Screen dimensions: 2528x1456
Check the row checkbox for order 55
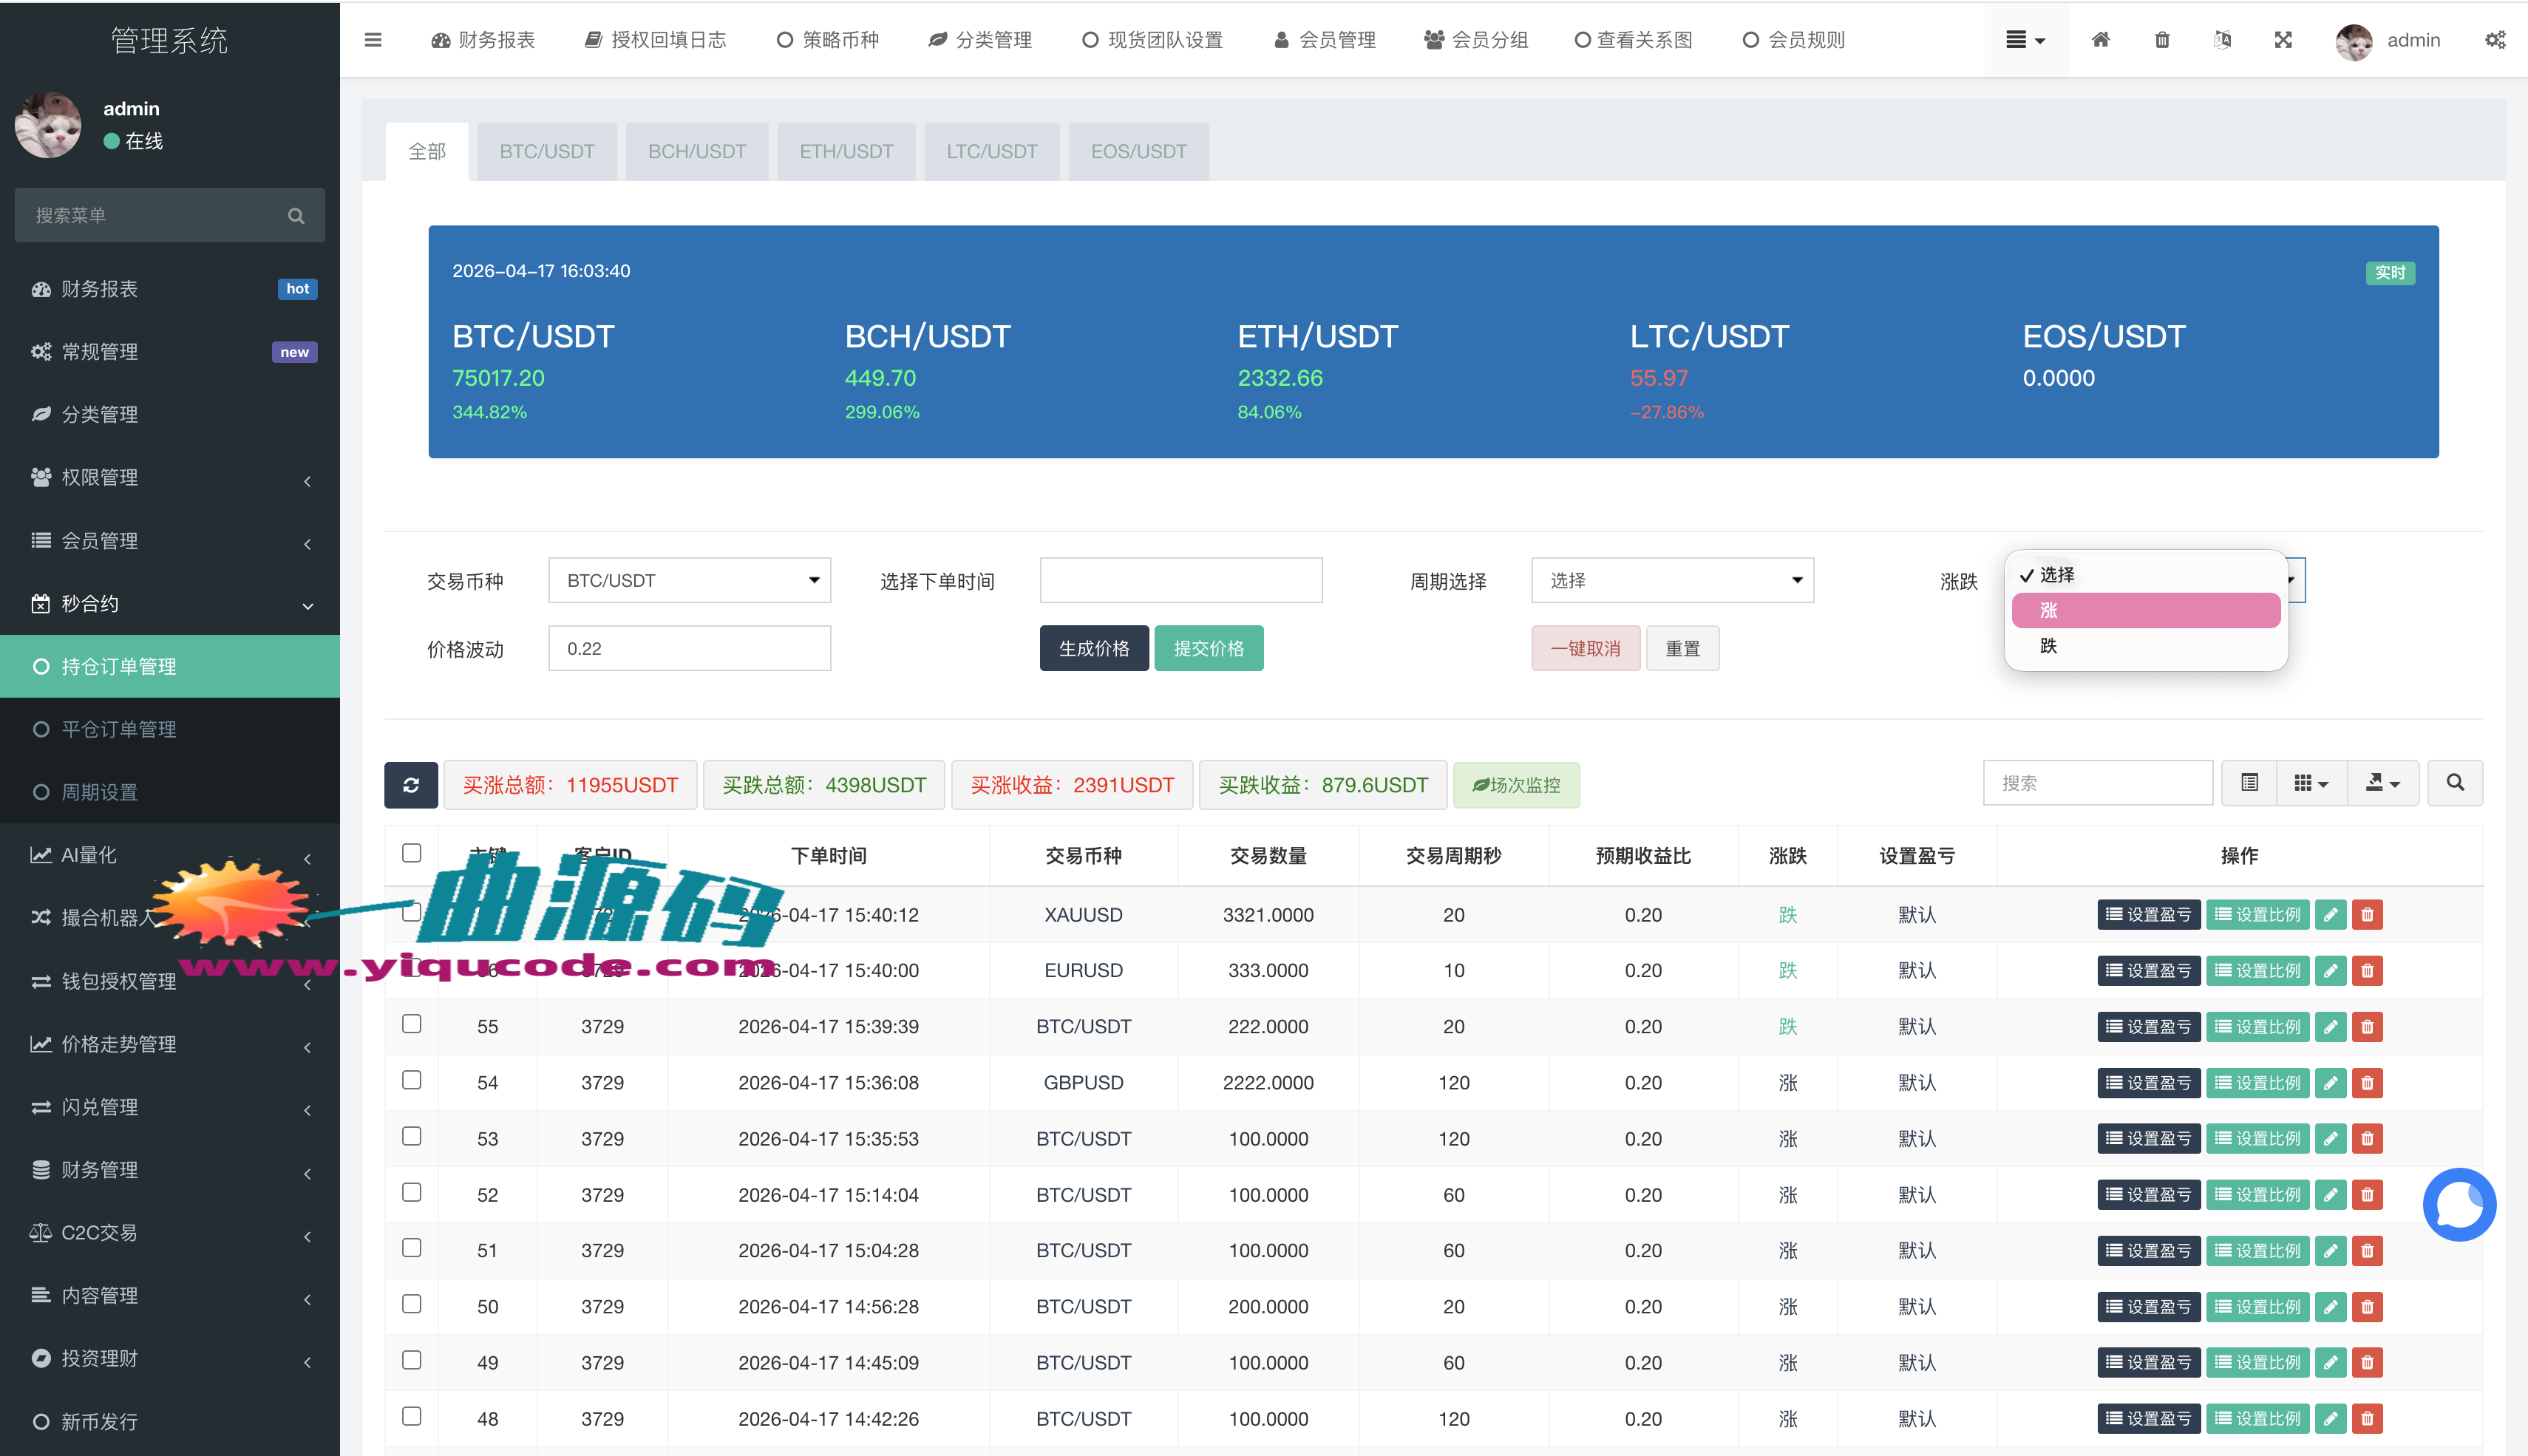pos(411,1024)
